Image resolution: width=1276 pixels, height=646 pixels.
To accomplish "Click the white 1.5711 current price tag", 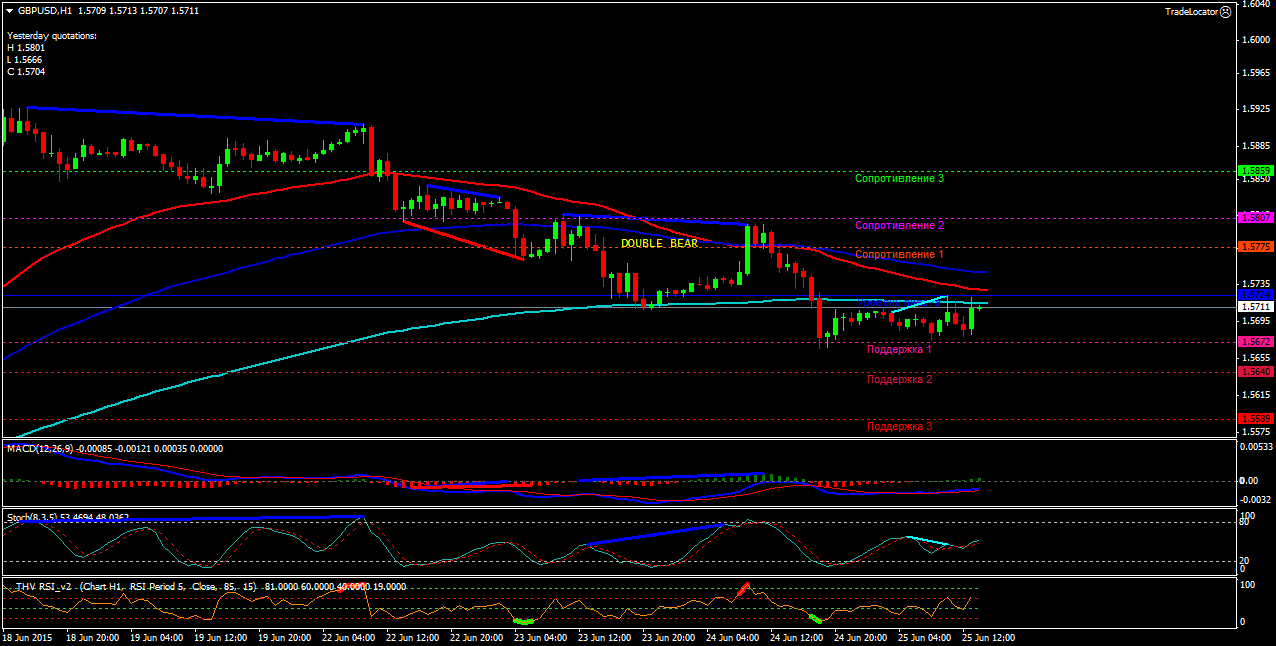I will click(x=1255, y=307).
